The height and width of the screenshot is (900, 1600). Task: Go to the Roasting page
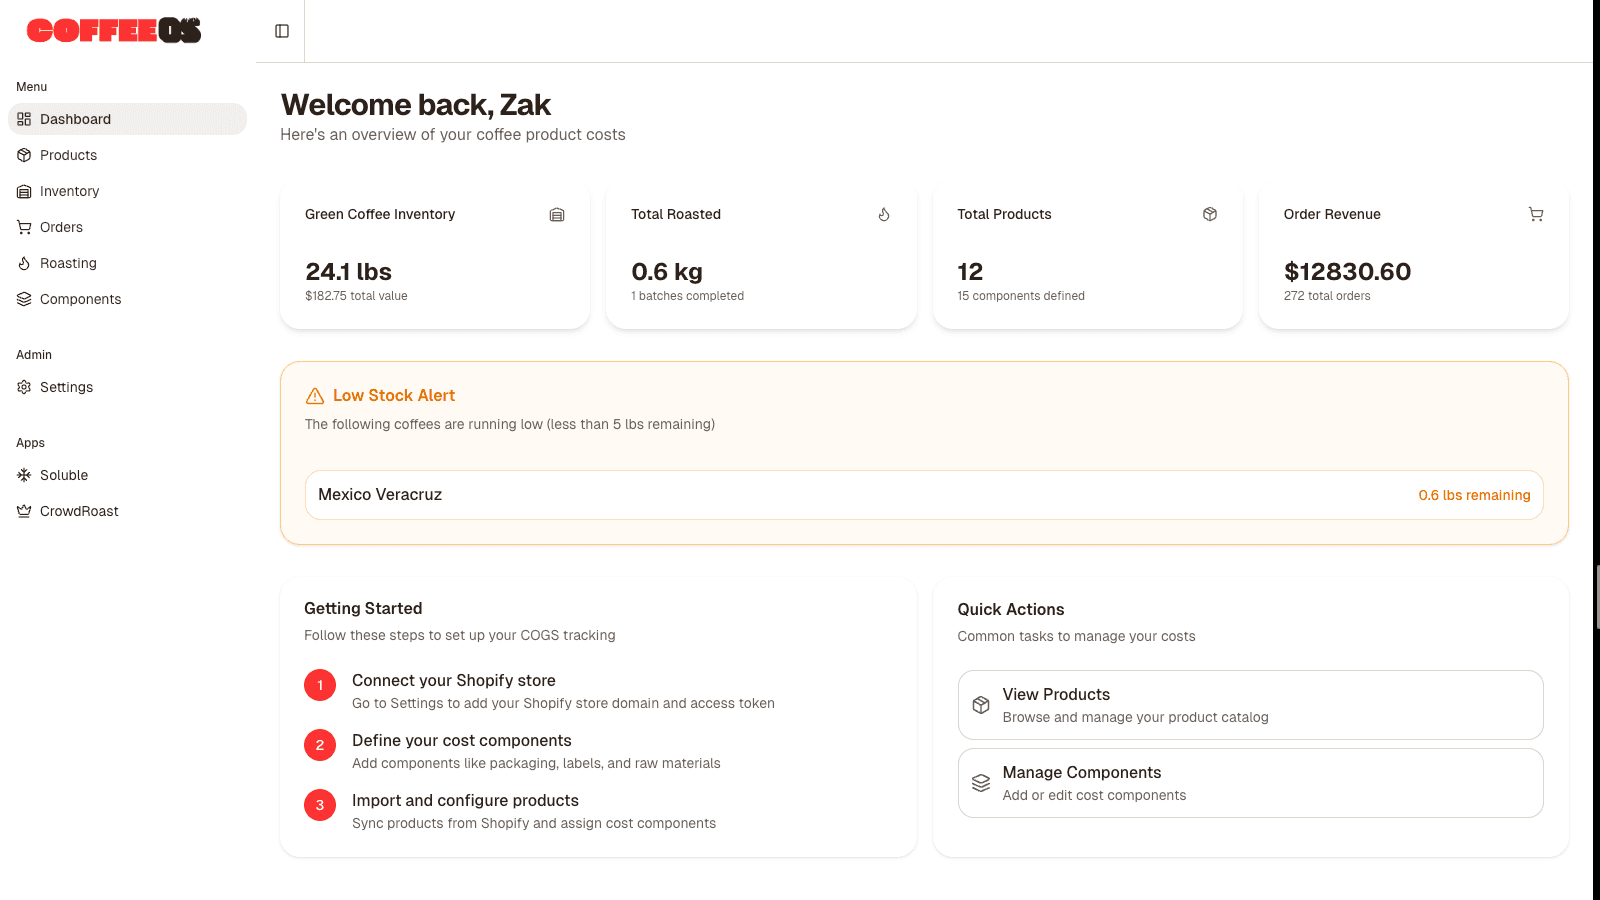click(127, 263)
